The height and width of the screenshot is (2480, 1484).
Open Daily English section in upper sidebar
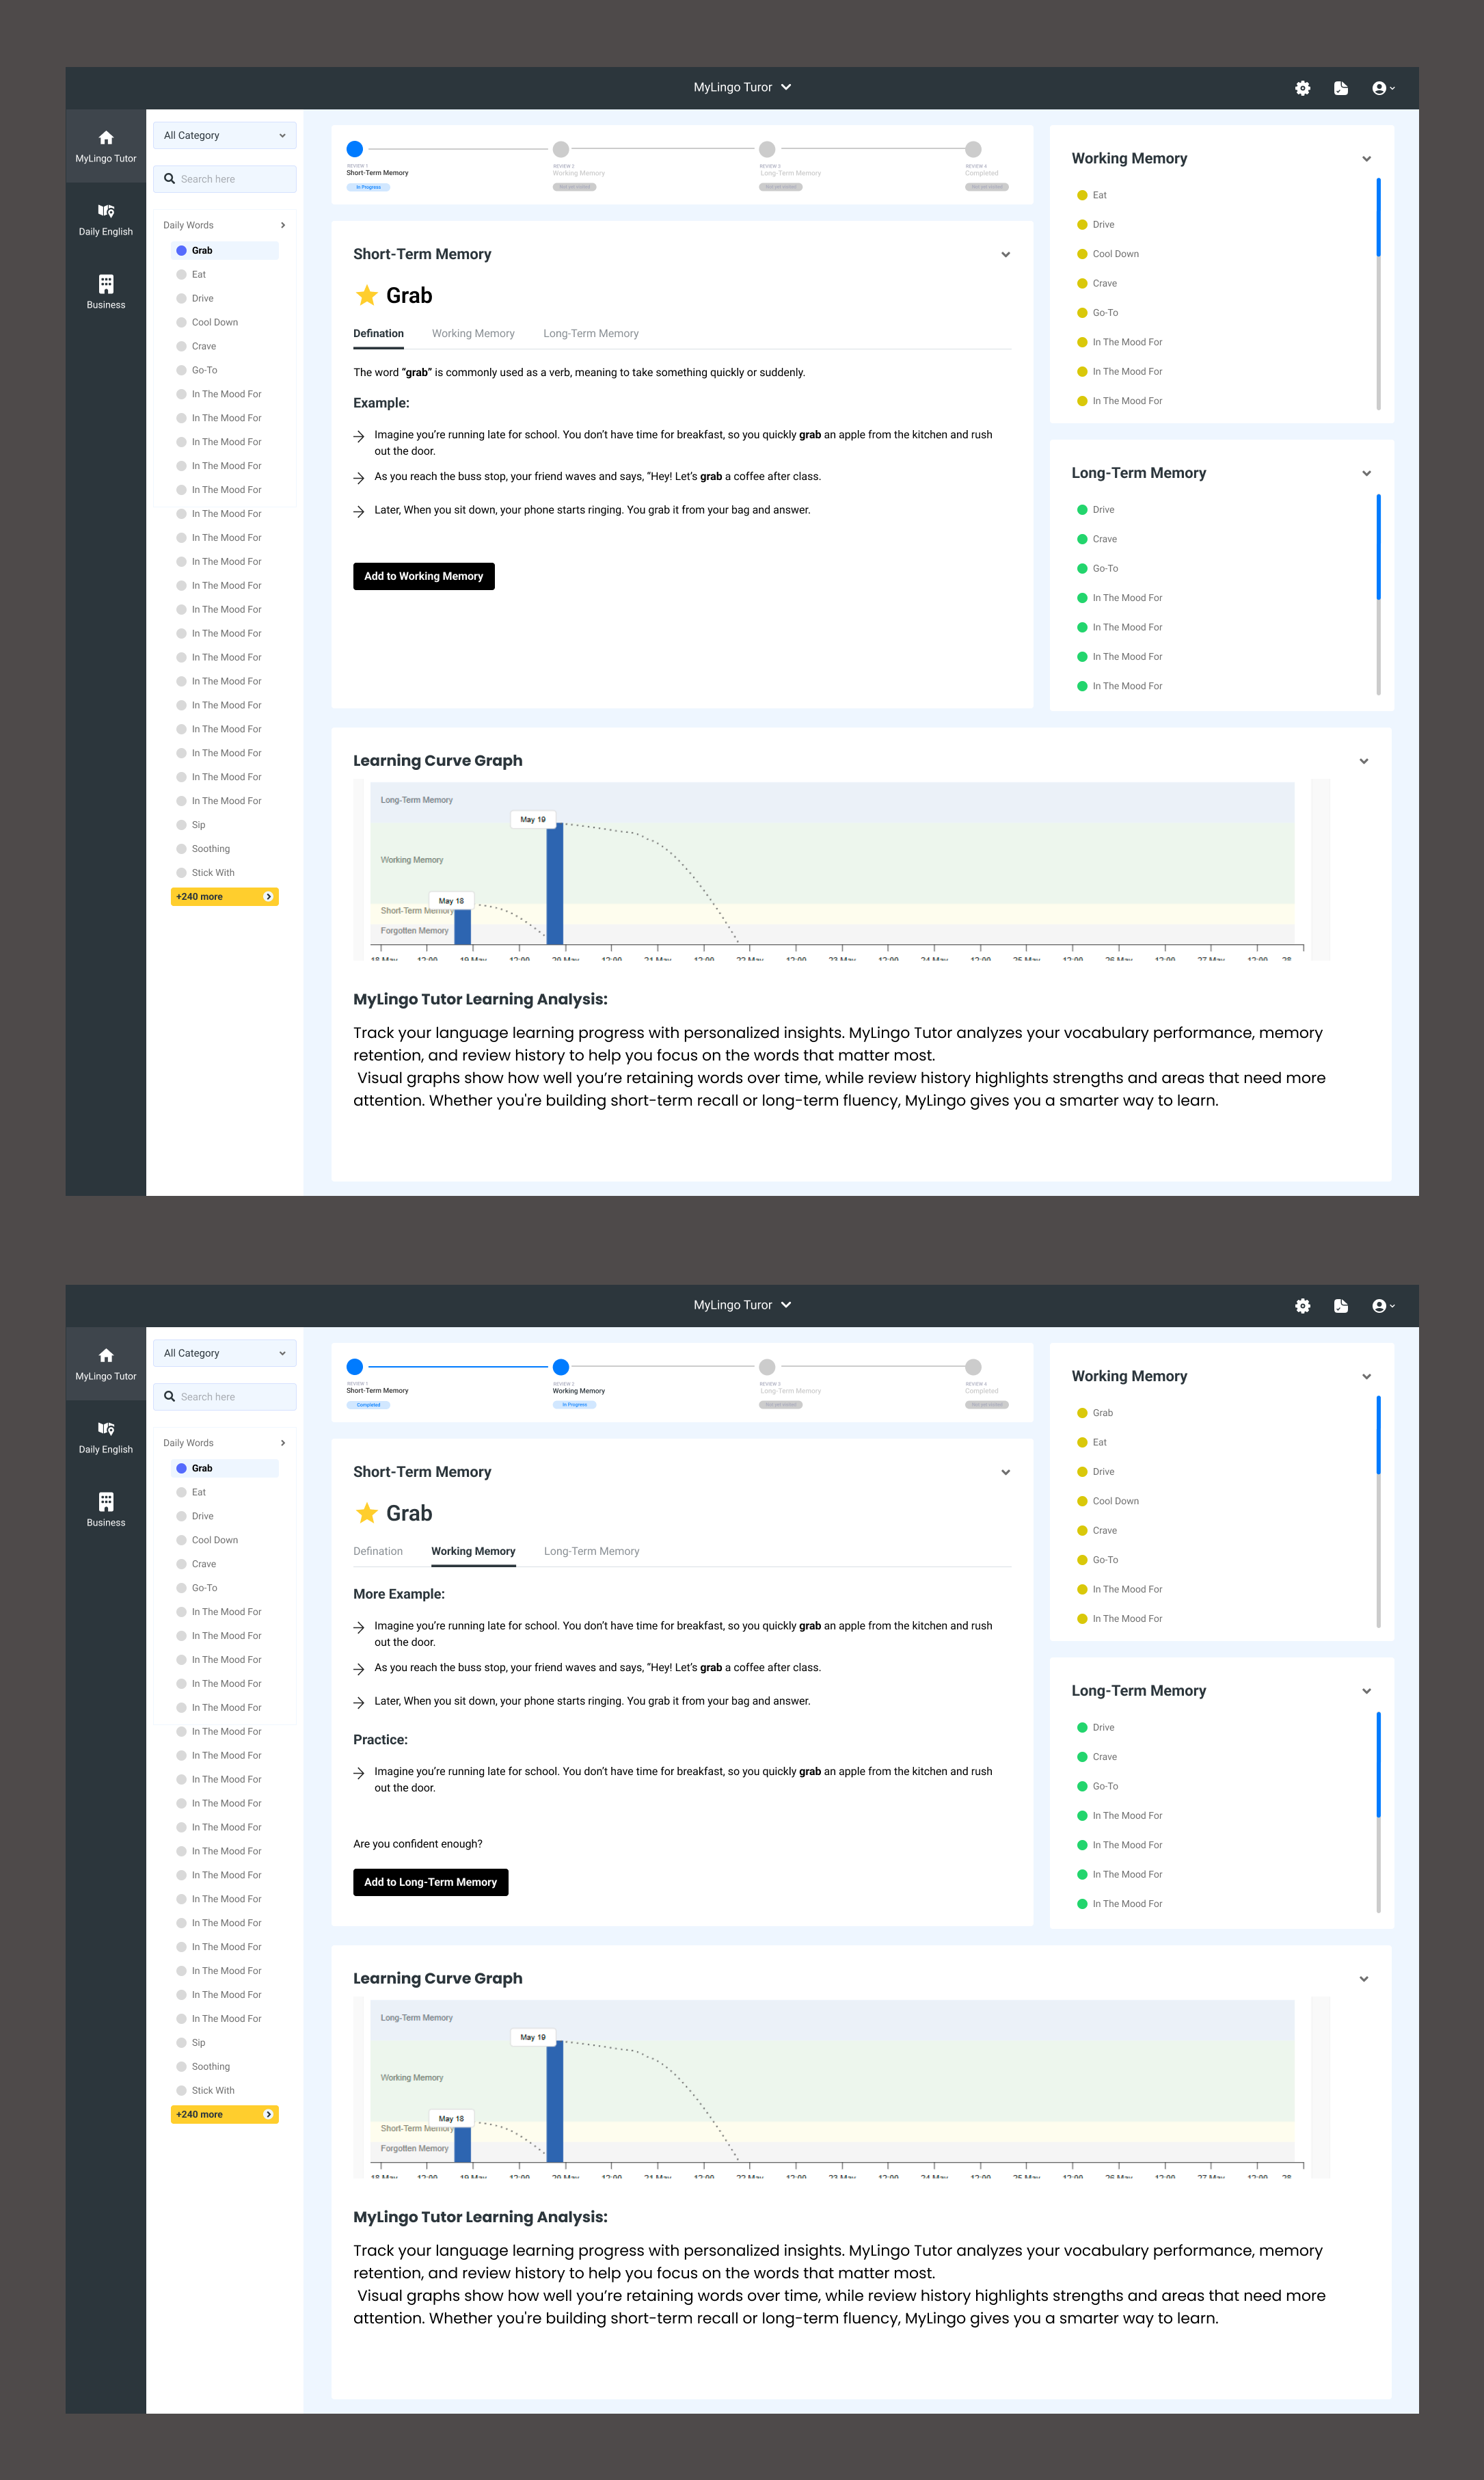106,220
